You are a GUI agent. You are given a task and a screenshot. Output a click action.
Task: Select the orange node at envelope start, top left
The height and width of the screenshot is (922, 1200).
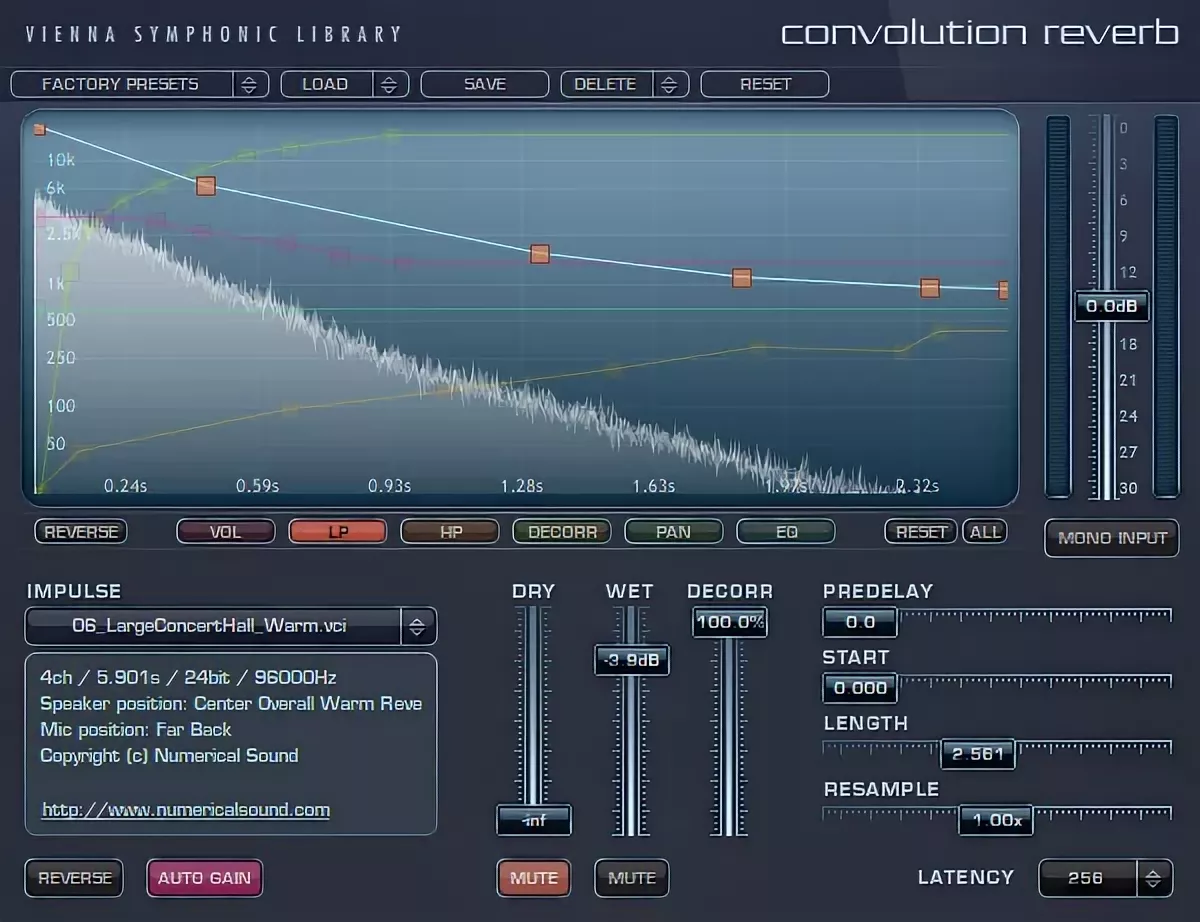(39, 129)
